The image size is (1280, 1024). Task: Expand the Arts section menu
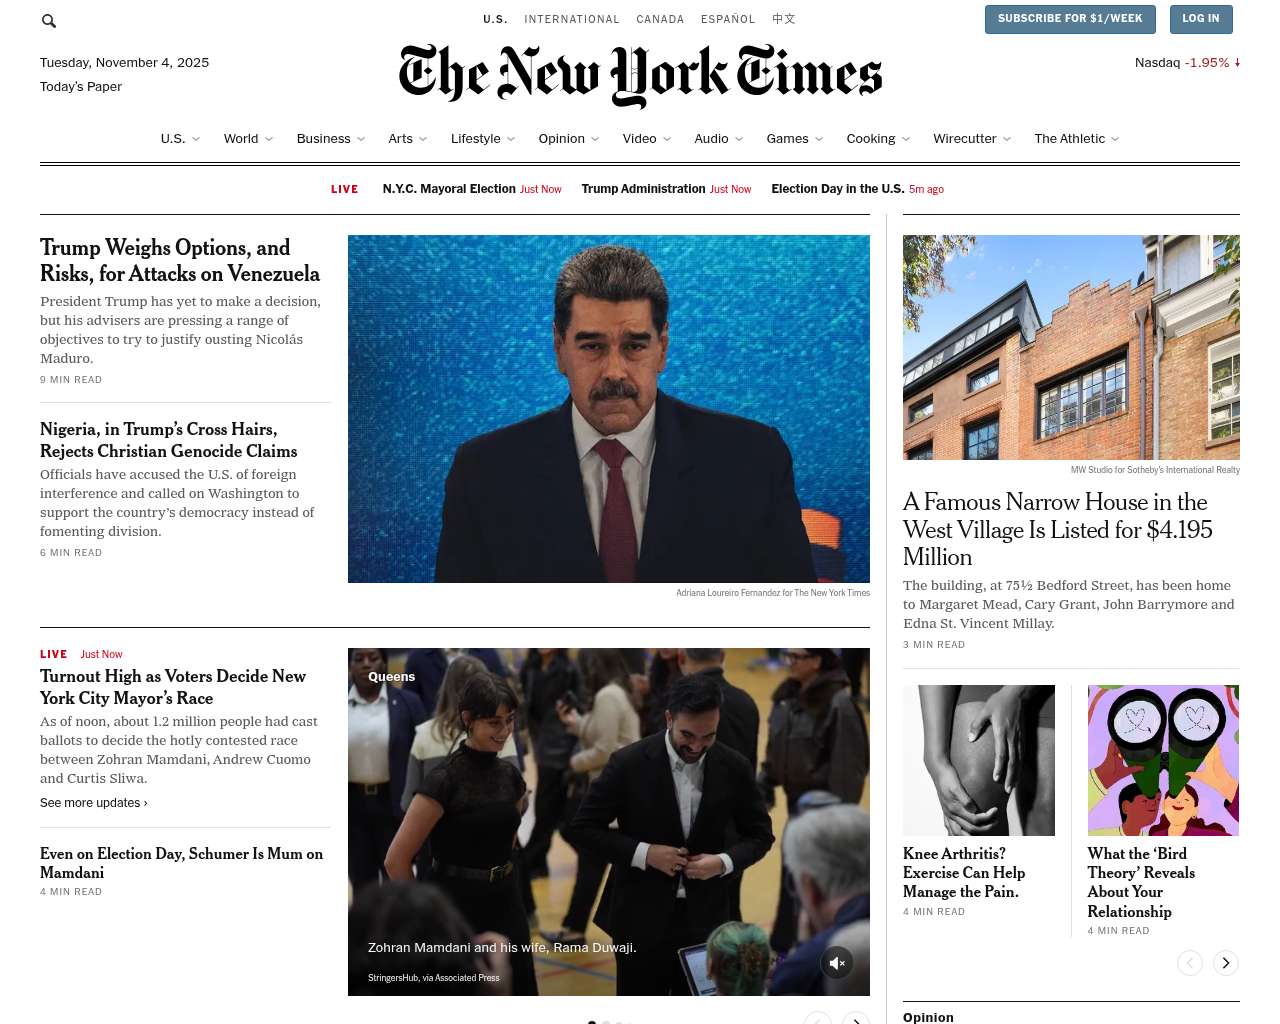pos(408,139)
